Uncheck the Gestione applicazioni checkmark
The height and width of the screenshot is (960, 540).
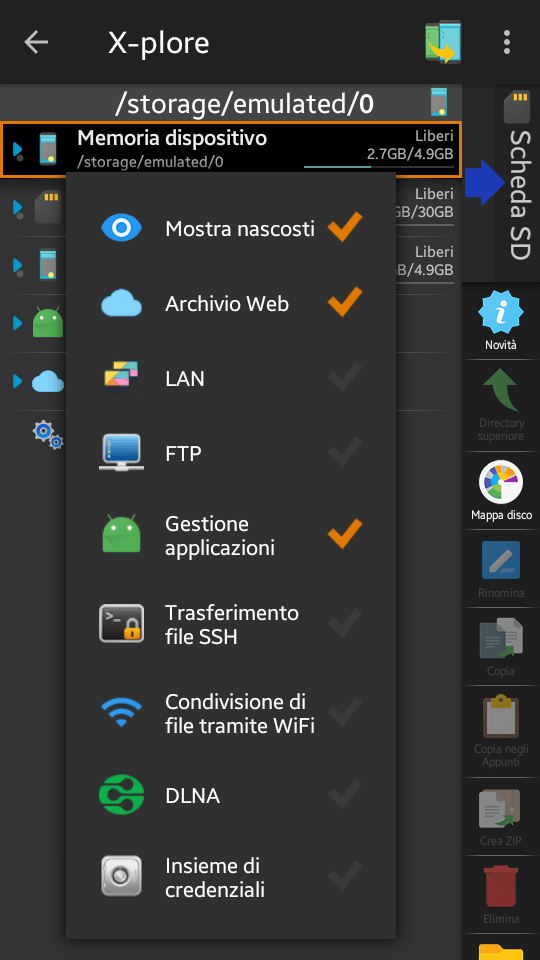(x=345, y=533)
